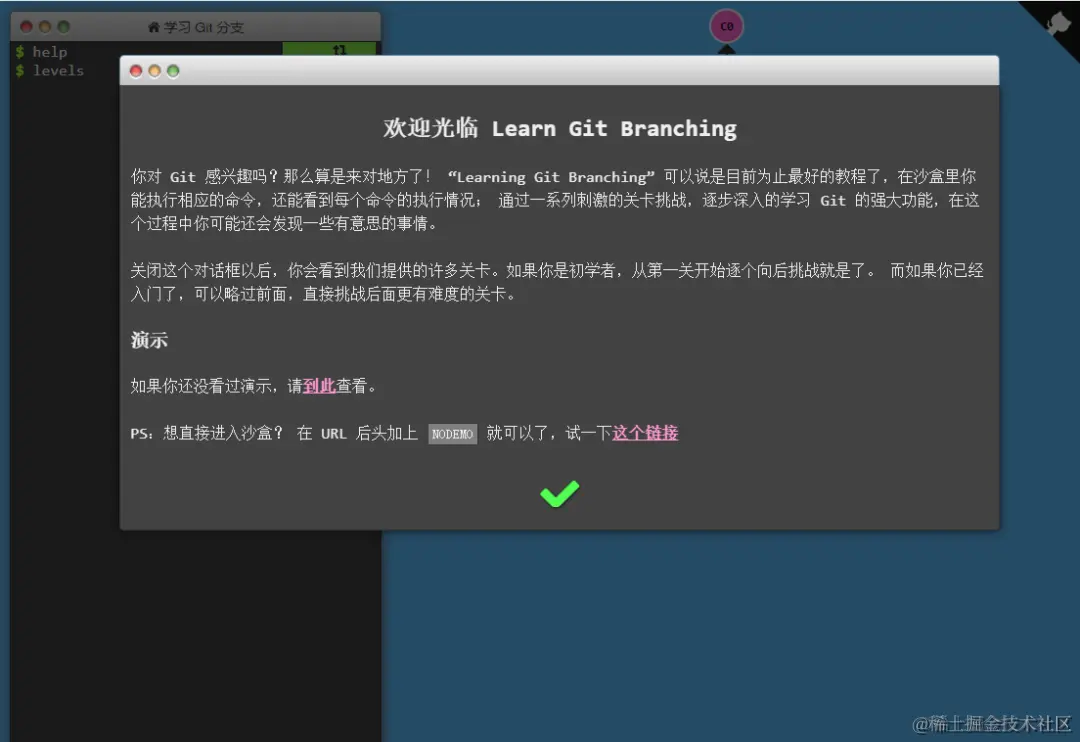Click the green checkmark to close welcome dialog
The height and width of the screenshot is (742, 1080).
(x=559, y=493)
